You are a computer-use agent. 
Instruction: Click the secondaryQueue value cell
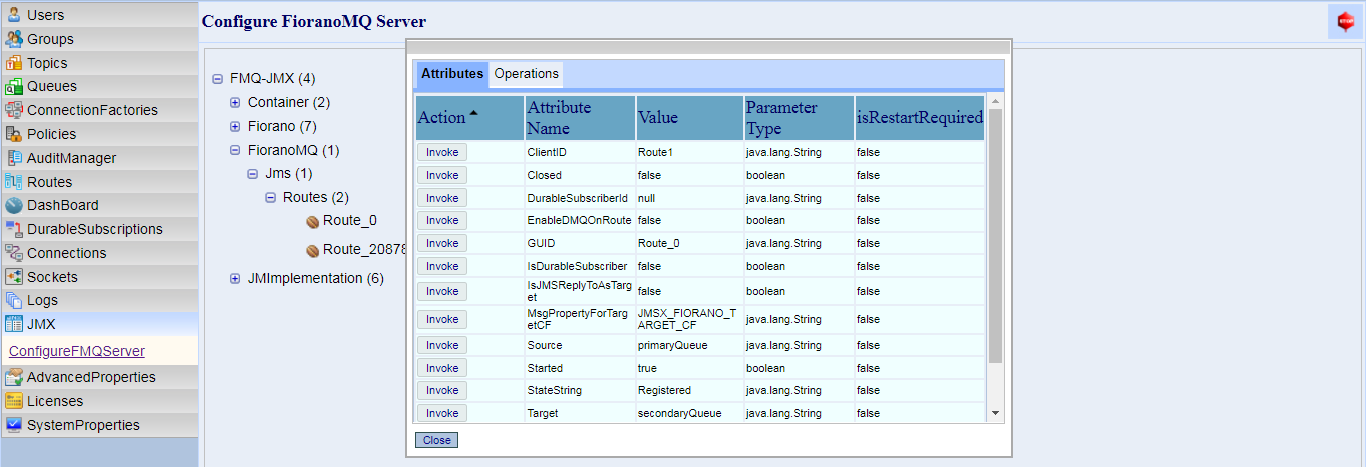pyautogui.click(x=689, y=413)
